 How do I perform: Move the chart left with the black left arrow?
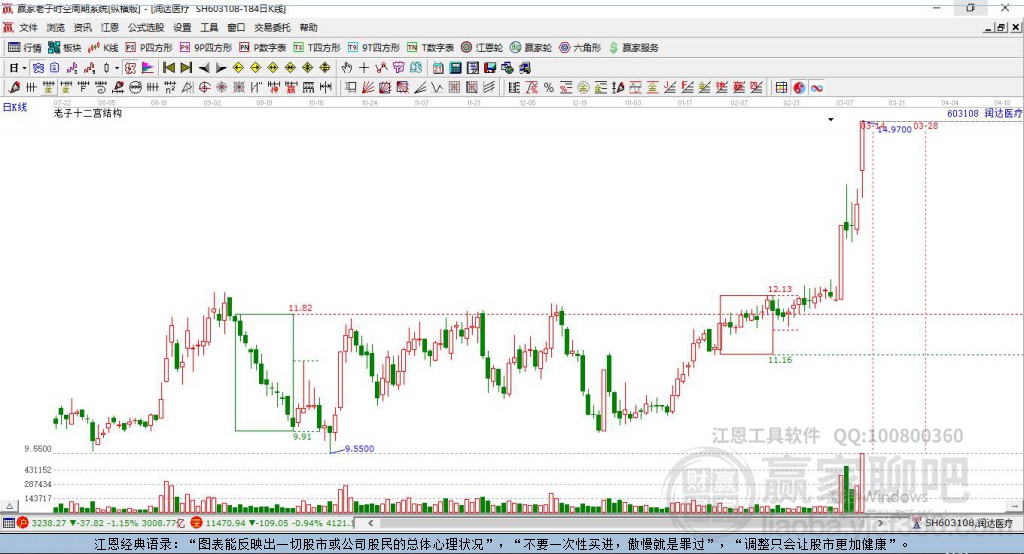click(x=204, y=68)
